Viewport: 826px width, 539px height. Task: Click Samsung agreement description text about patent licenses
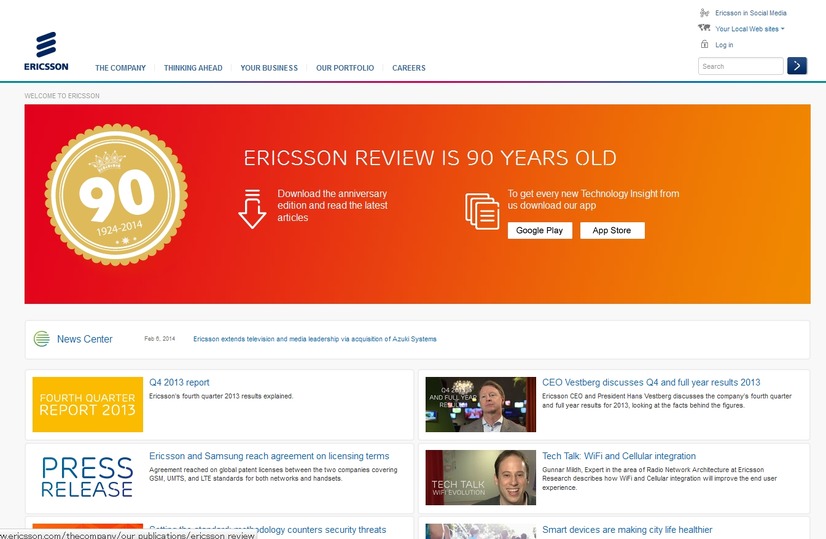coord(273,474)
